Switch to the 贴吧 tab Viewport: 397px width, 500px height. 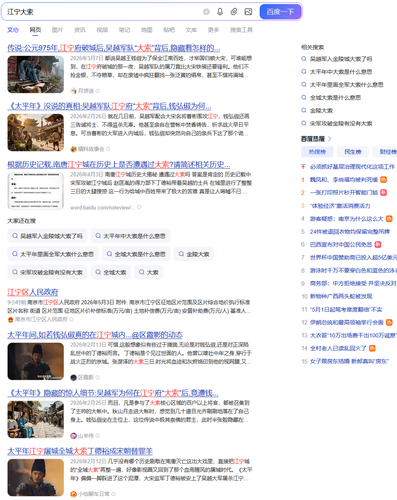169,30
